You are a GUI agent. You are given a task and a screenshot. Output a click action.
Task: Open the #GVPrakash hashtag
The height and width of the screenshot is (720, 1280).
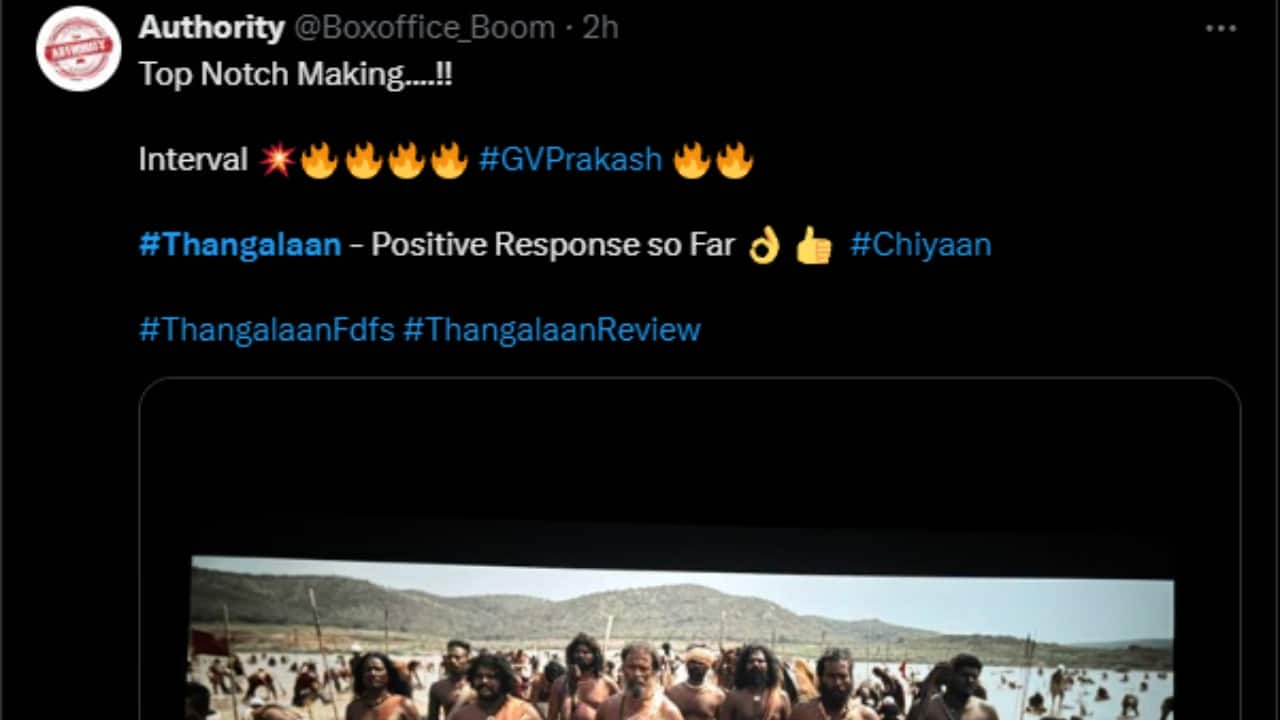tap(570, 159)
